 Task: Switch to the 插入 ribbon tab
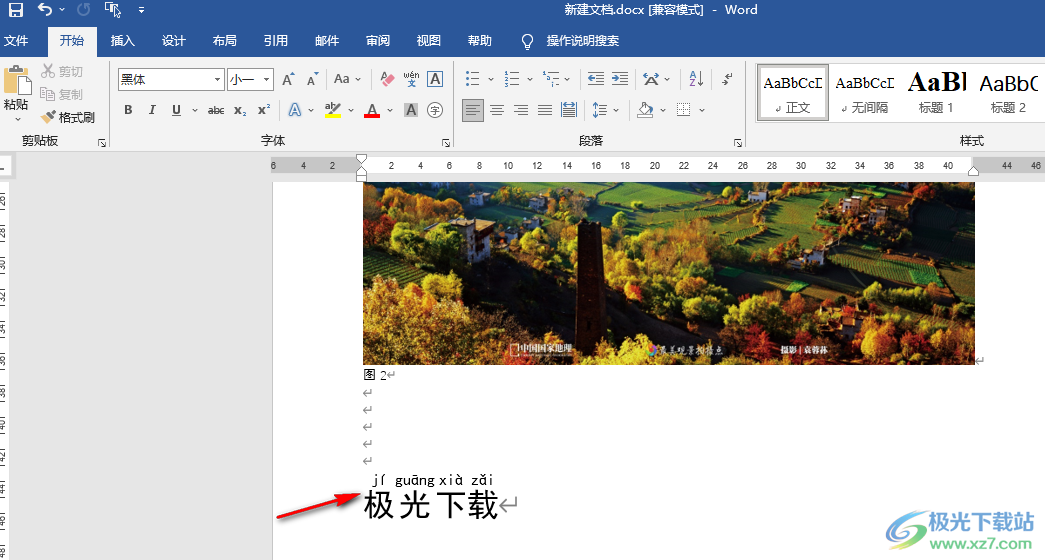coord(123,41)
